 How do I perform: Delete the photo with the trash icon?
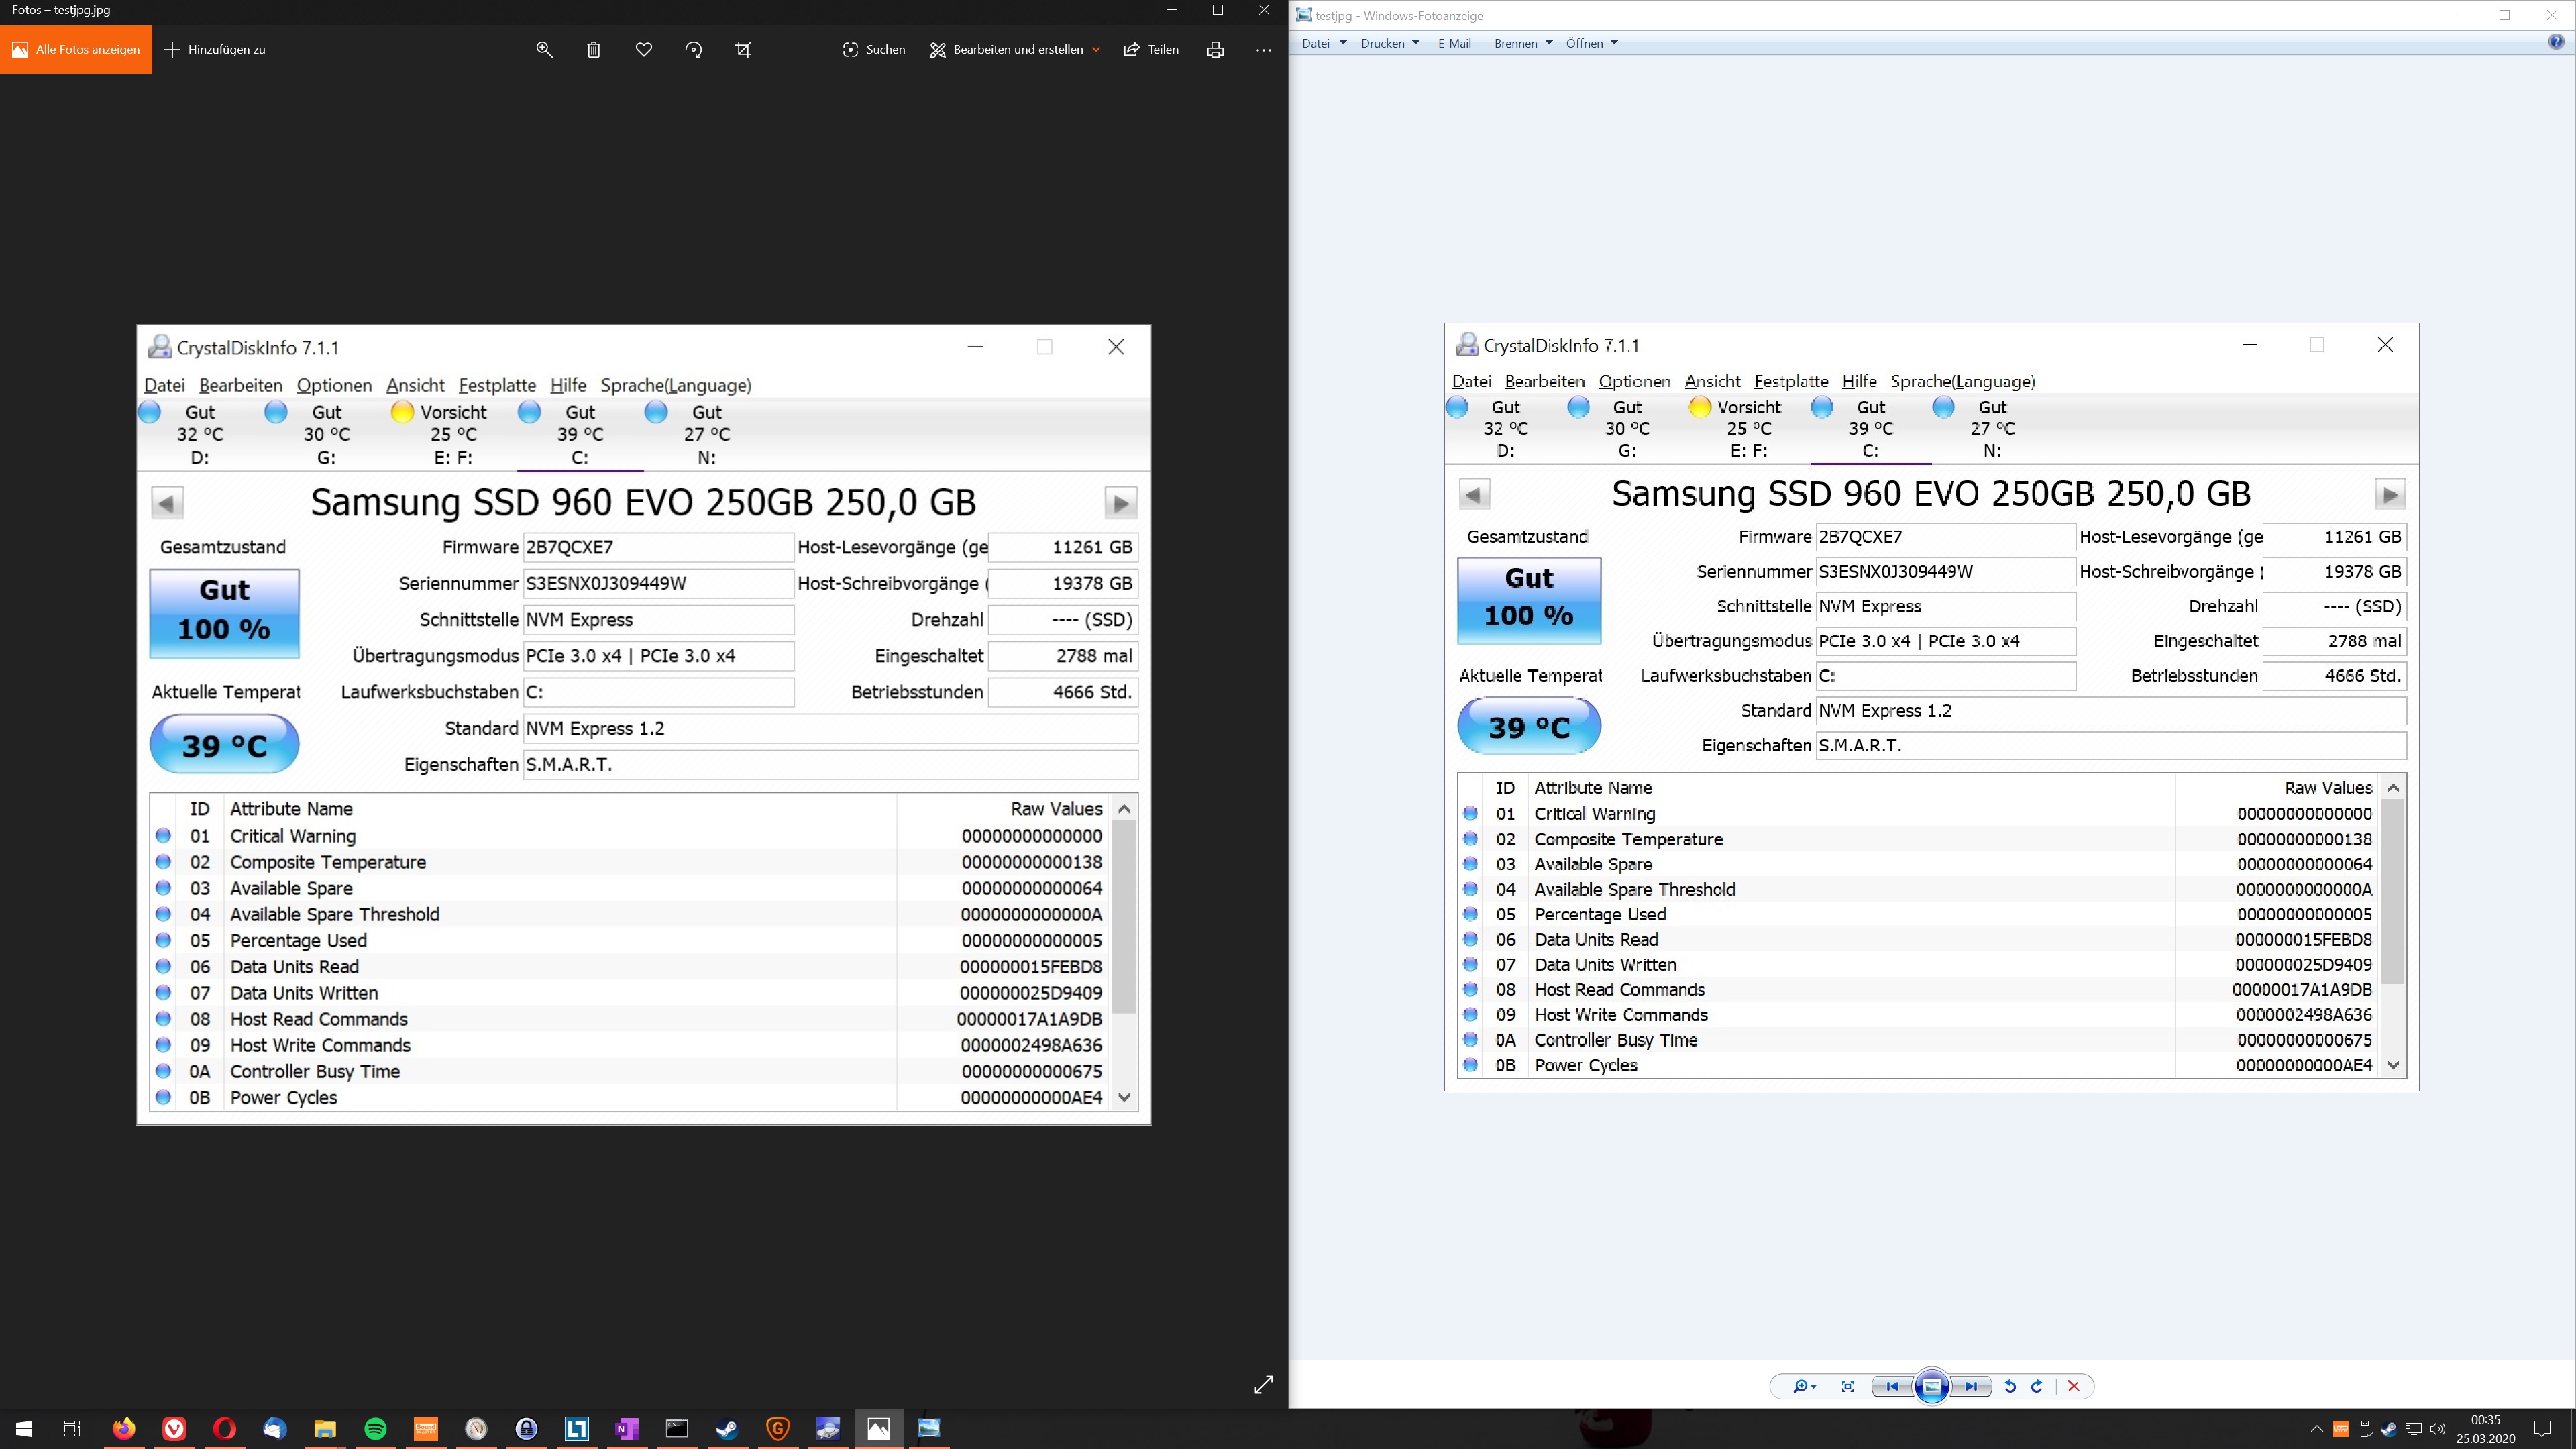[x=594, y=49]
